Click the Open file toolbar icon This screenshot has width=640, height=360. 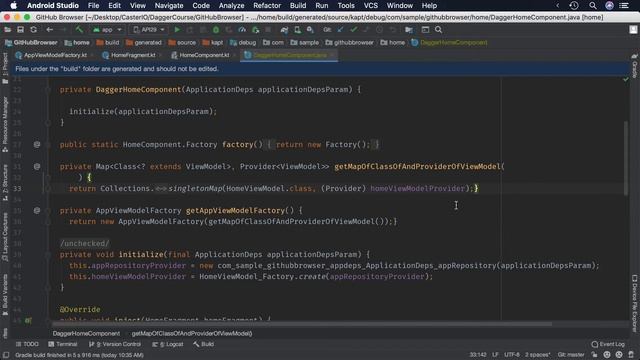7,30
